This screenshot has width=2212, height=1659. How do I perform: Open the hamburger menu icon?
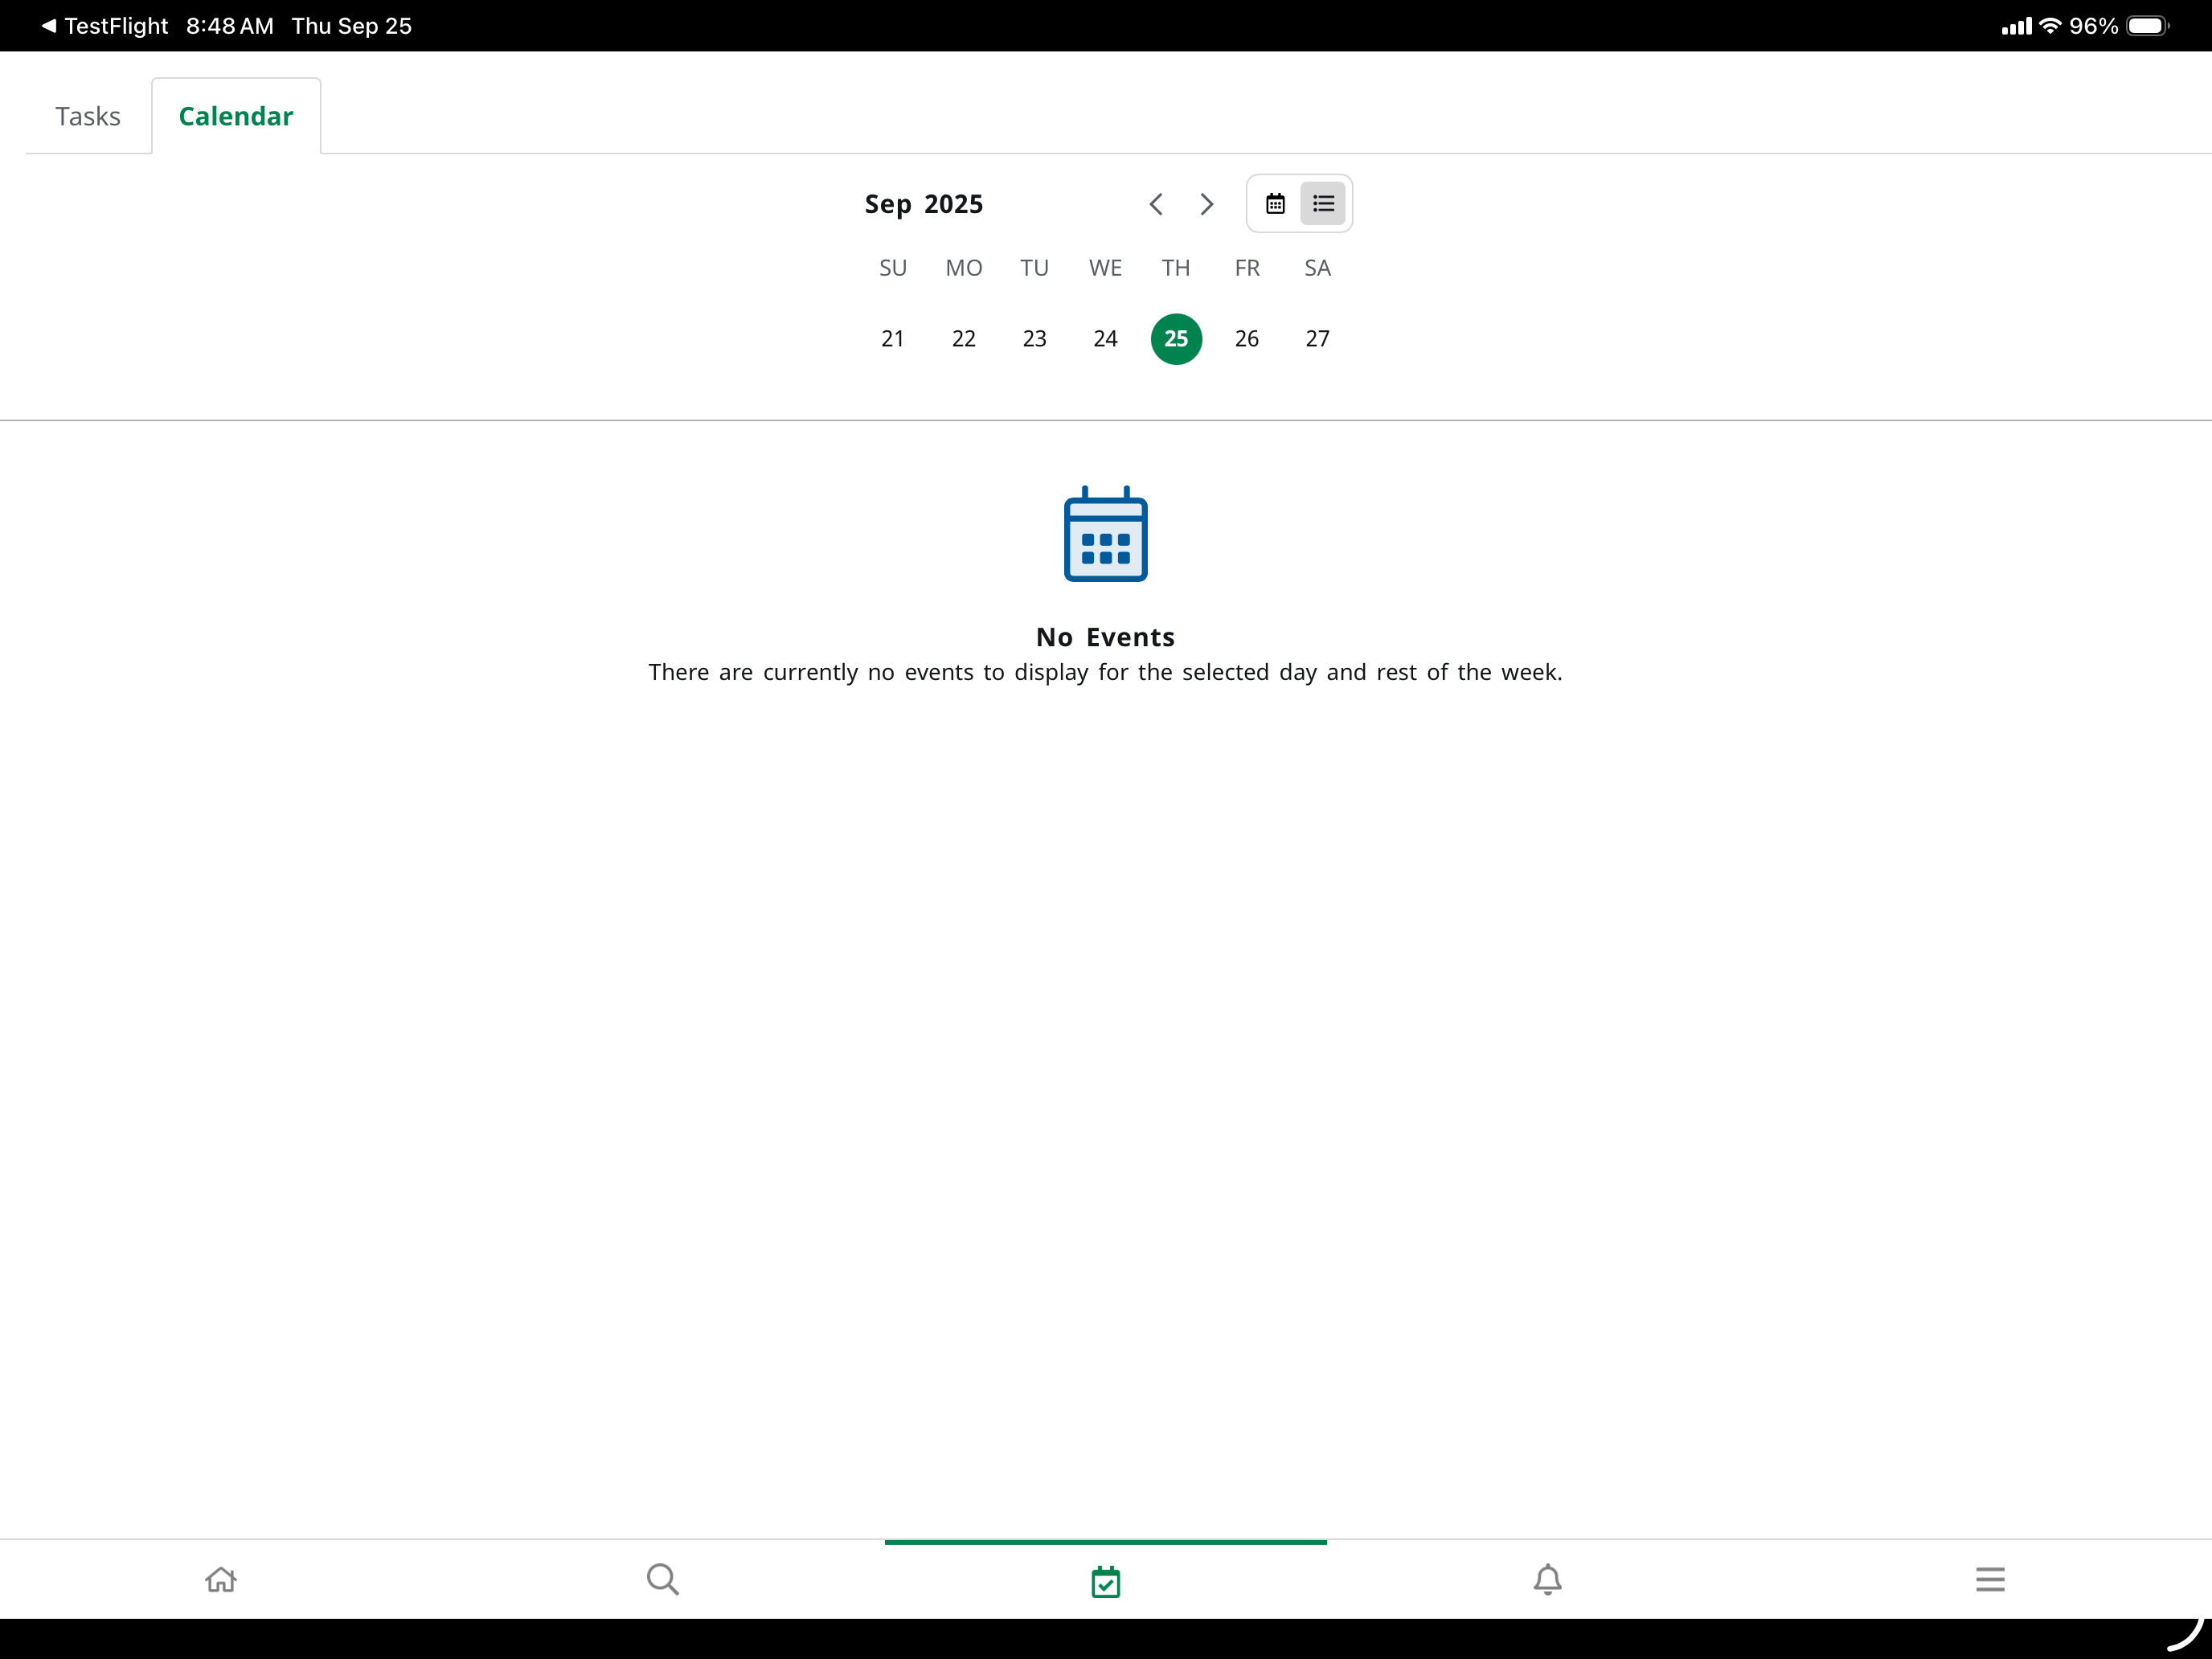point(1990,1580)
